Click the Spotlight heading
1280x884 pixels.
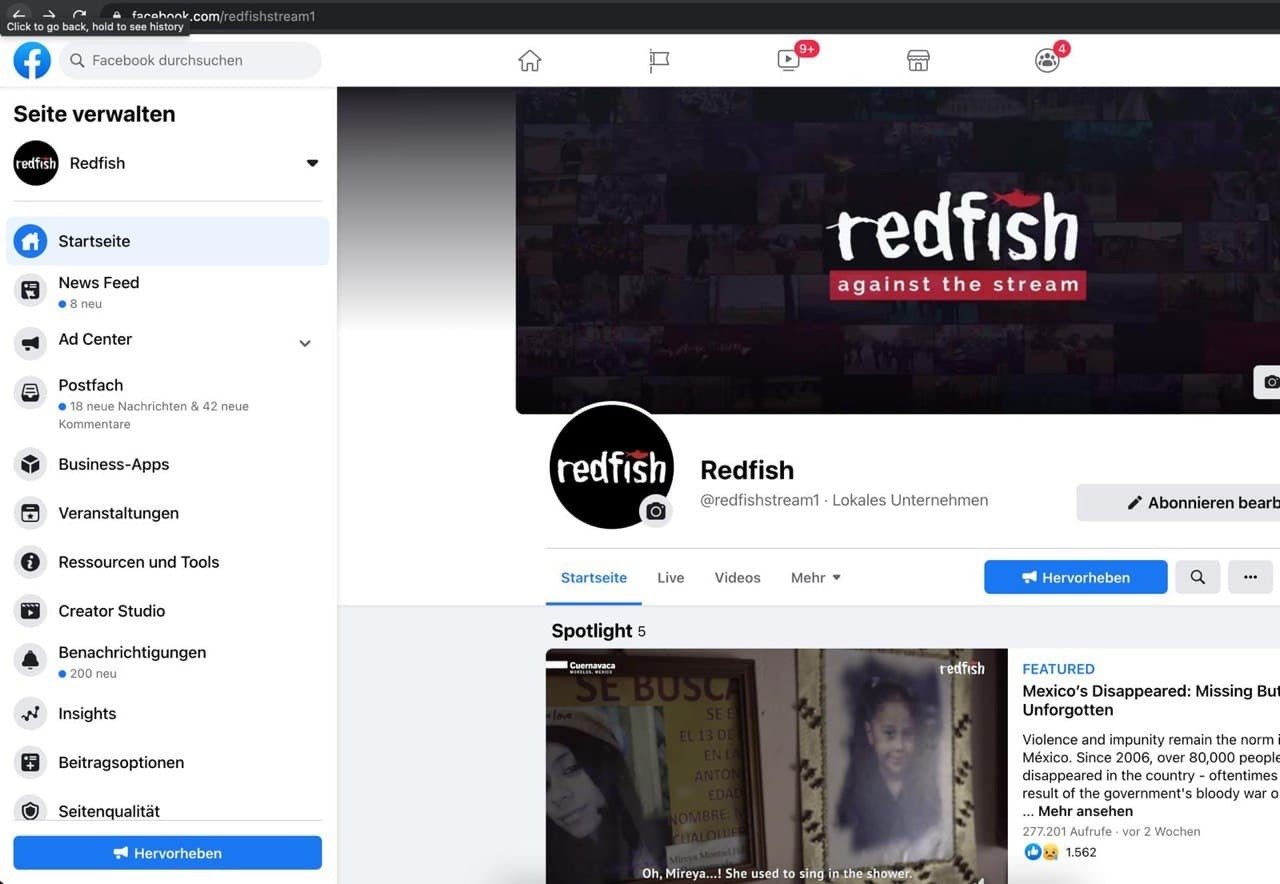[x=592, y=631]
